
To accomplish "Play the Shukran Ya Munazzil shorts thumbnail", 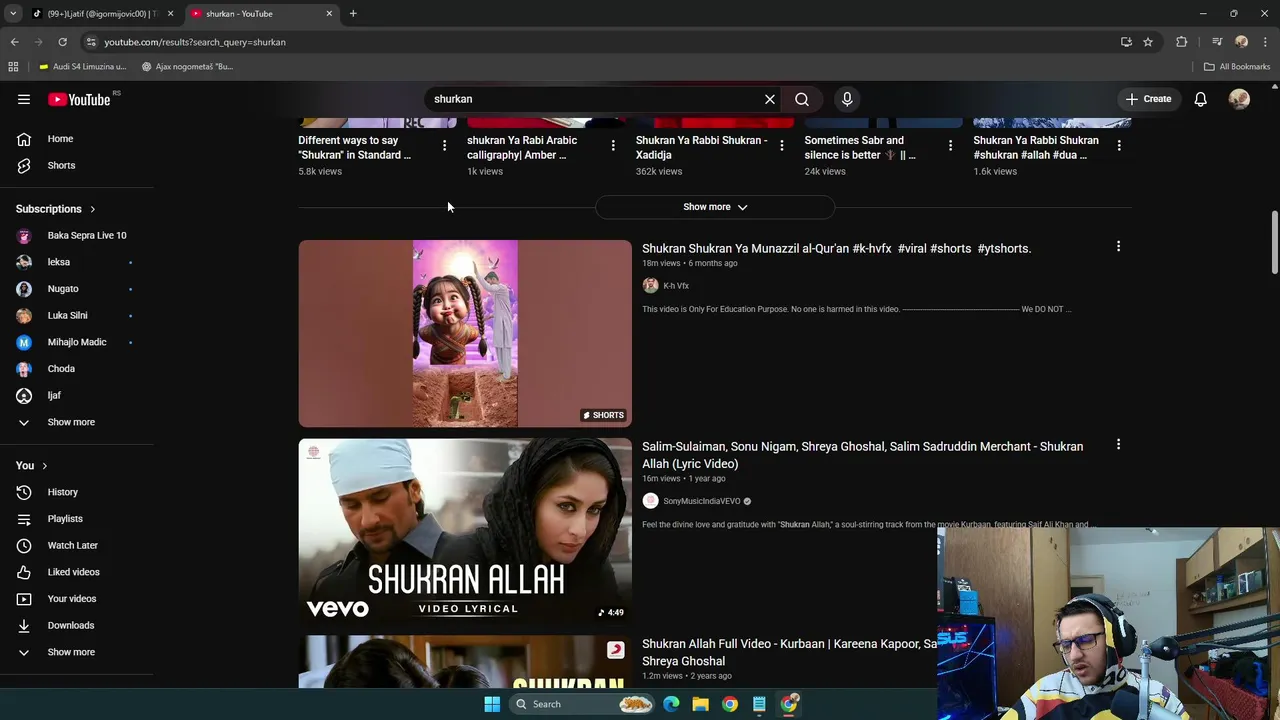I will pos(465,333).
